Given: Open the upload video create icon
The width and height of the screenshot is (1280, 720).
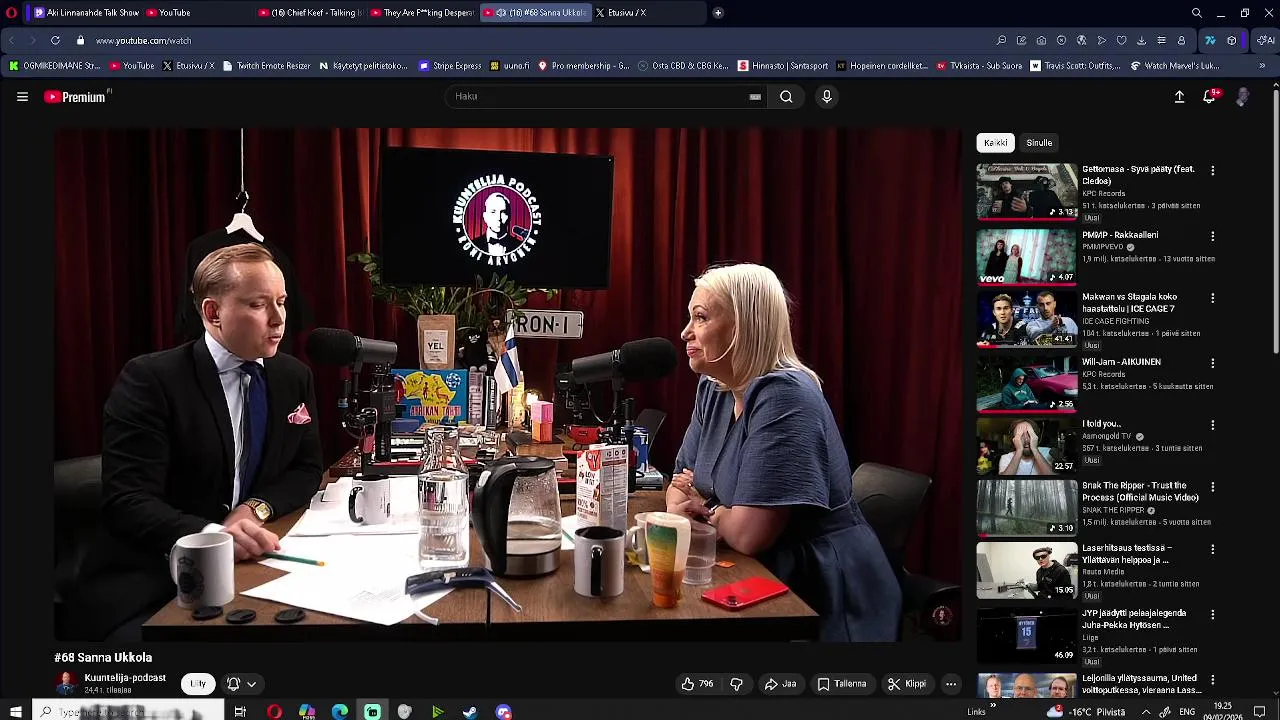Looking at the screenshot, I should [1179, 97].
